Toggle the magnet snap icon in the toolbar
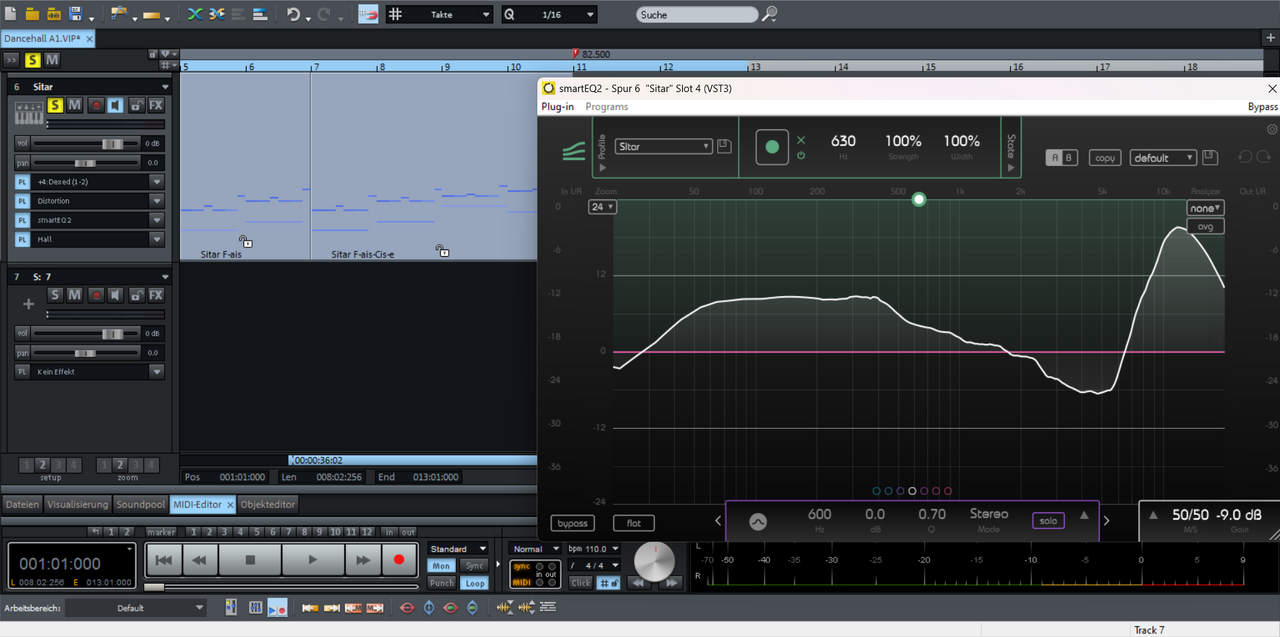The image size is (1280, 637). coord(369,15)
